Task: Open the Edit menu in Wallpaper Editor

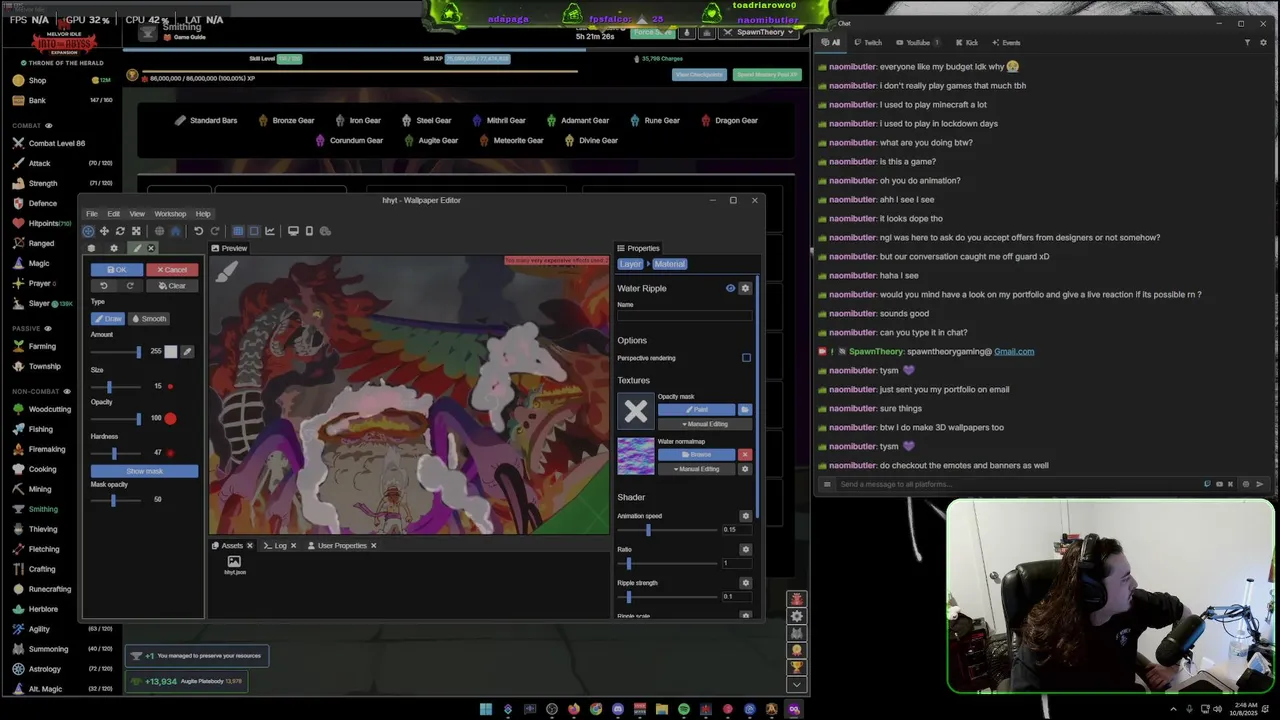Action: (113, 214)
